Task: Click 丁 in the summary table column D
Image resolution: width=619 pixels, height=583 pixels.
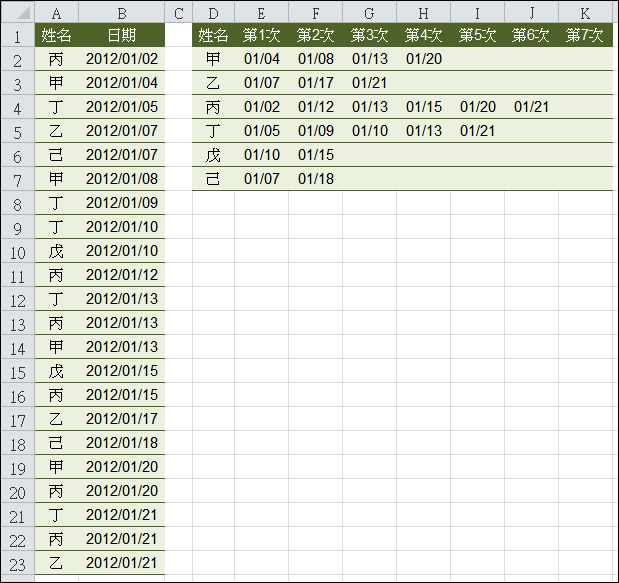Action: coord(213,131)
